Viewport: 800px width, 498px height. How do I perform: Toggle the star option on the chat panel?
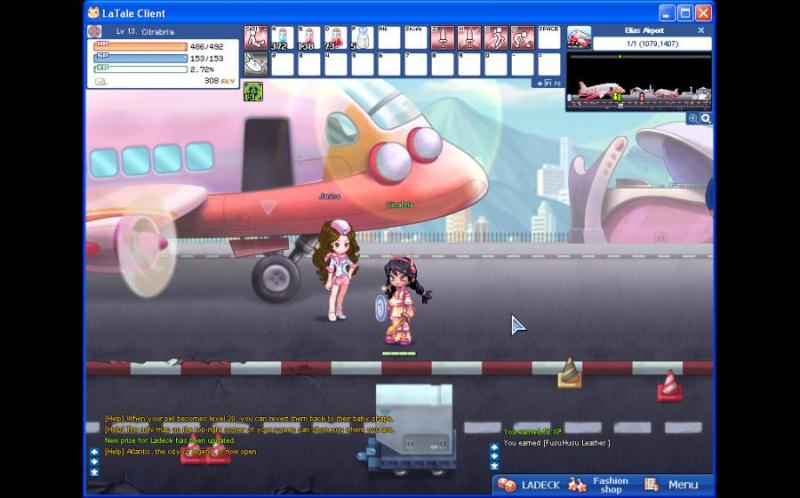pyautogui.click(x=94, y=471)
